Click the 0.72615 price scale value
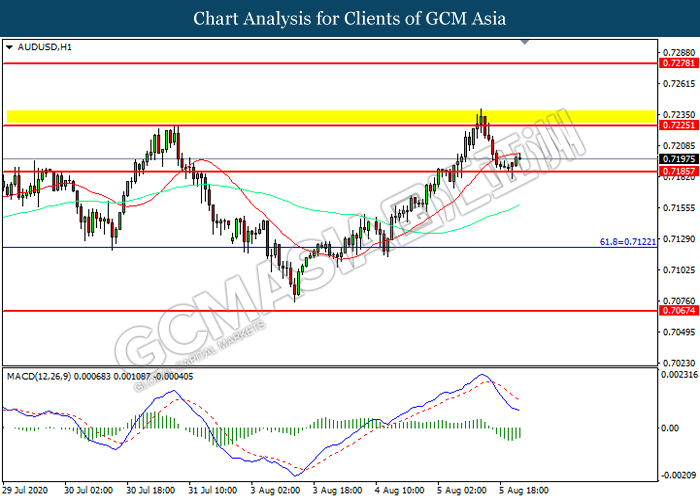This screenshot has height=500, width=700. pos(679,83)
